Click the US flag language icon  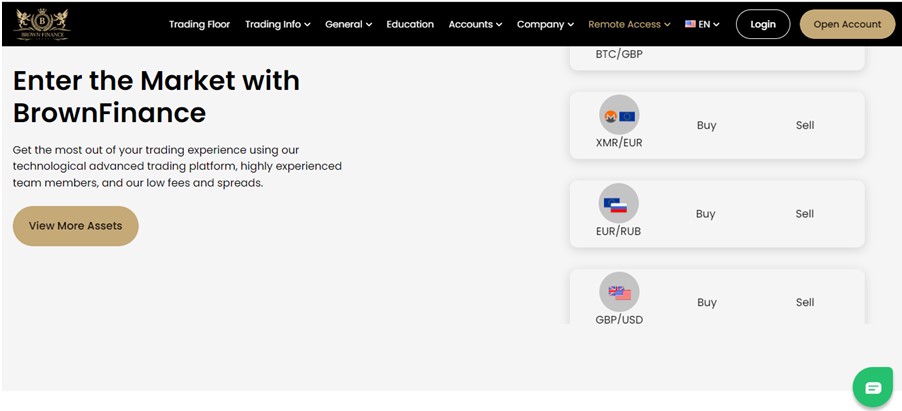[x=690, y=24]
